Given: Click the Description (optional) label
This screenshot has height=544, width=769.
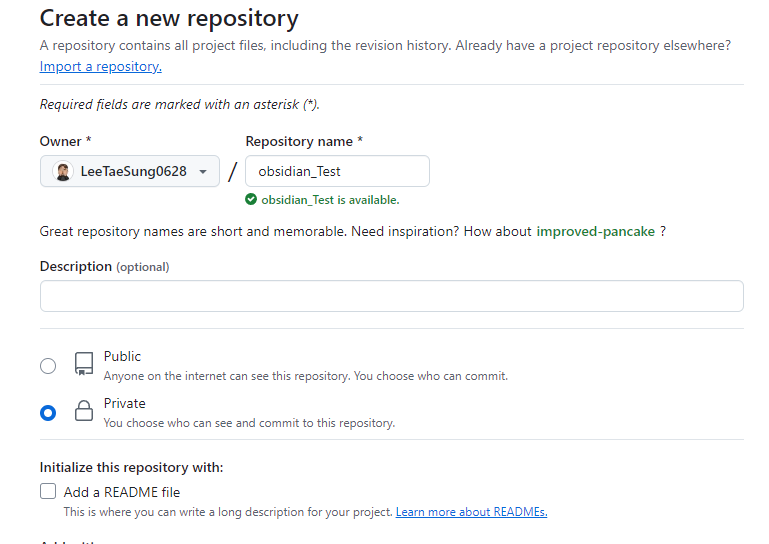Looking at the screenshot, I should (104, 266).
